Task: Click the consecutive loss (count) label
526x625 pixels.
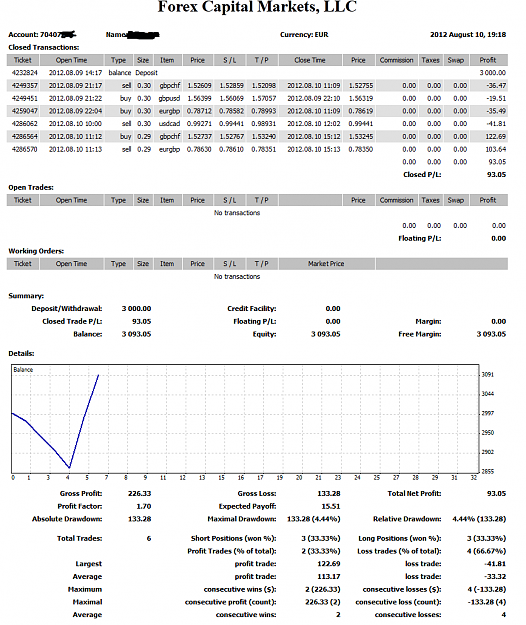Action: point(398,602)
